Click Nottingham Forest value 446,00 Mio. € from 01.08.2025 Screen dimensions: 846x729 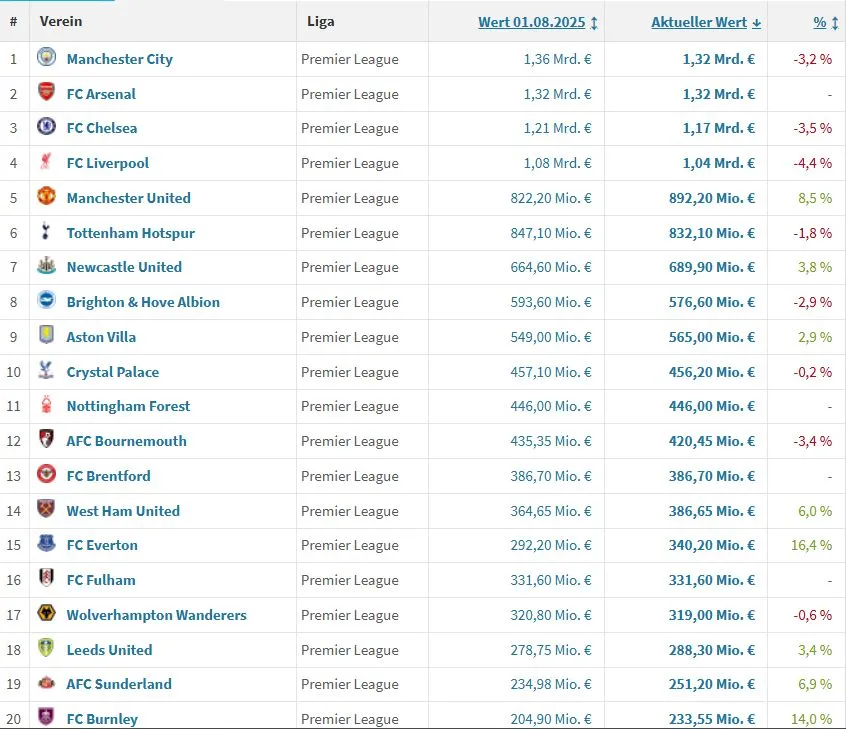click(x=551, y=406)
